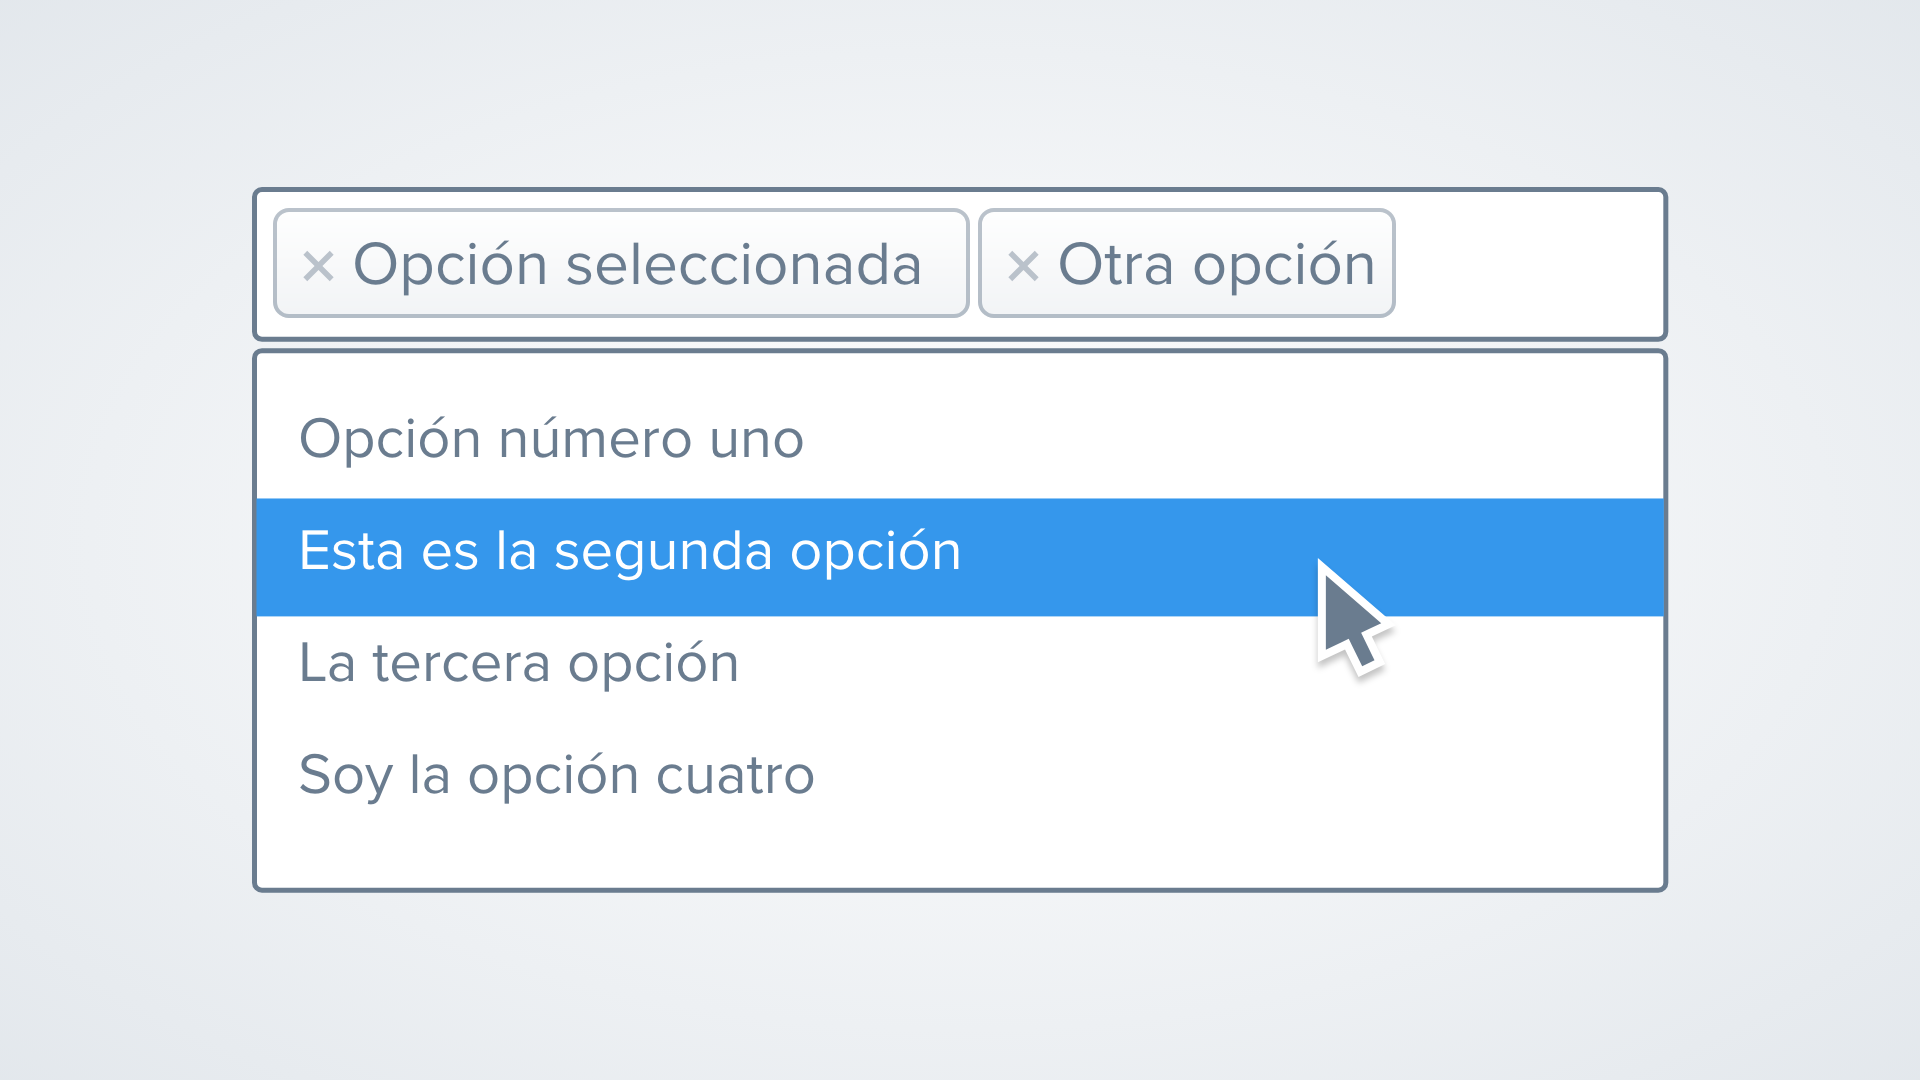Screen dimensions: 1920x1080
Task: Click the text of the second selected tag
Action: (1216, 264)
